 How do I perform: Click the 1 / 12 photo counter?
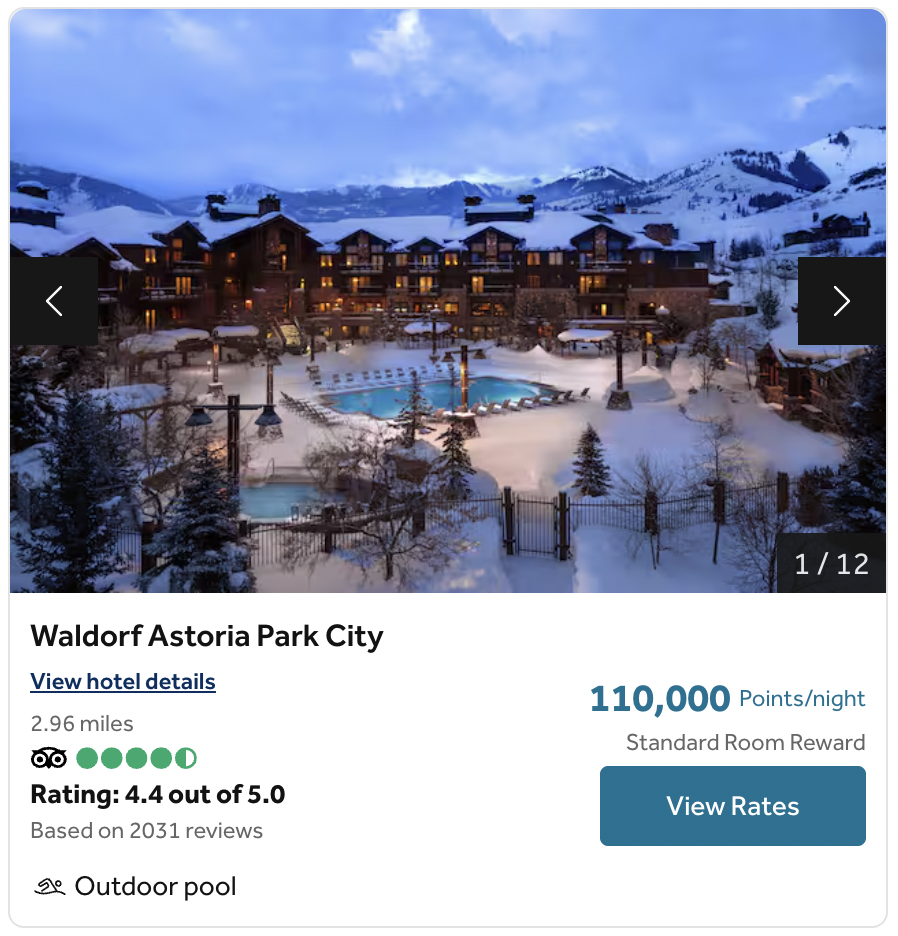(x=831, y=564)
